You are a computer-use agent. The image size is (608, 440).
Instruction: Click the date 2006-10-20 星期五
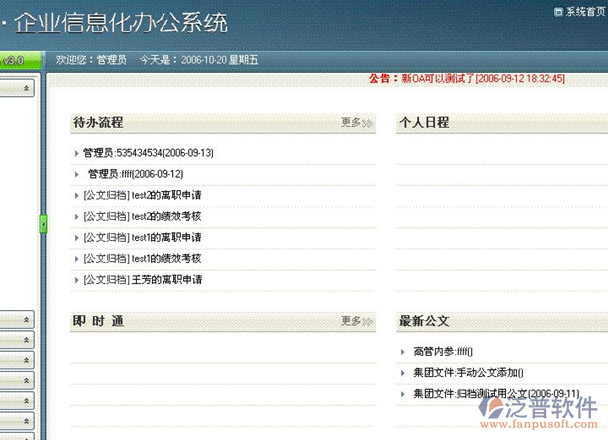219,60
